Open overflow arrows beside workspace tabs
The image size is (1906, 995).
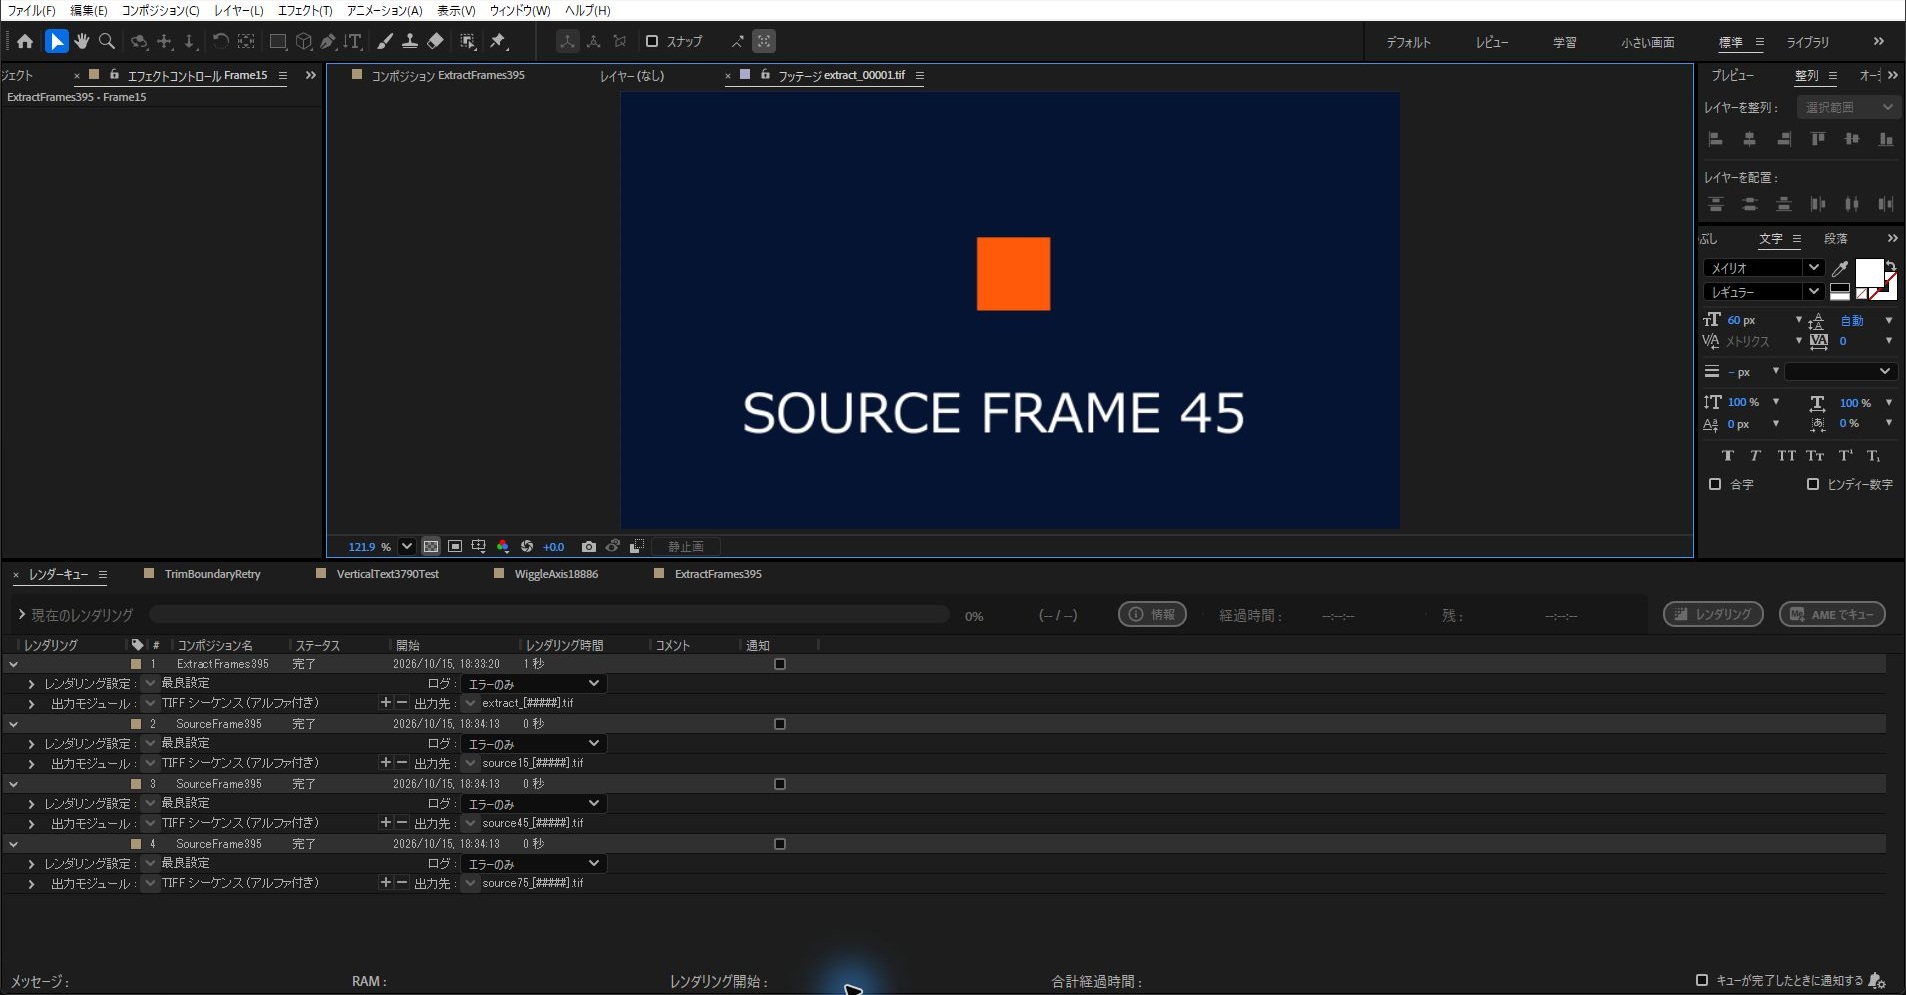coord(1878,41)
